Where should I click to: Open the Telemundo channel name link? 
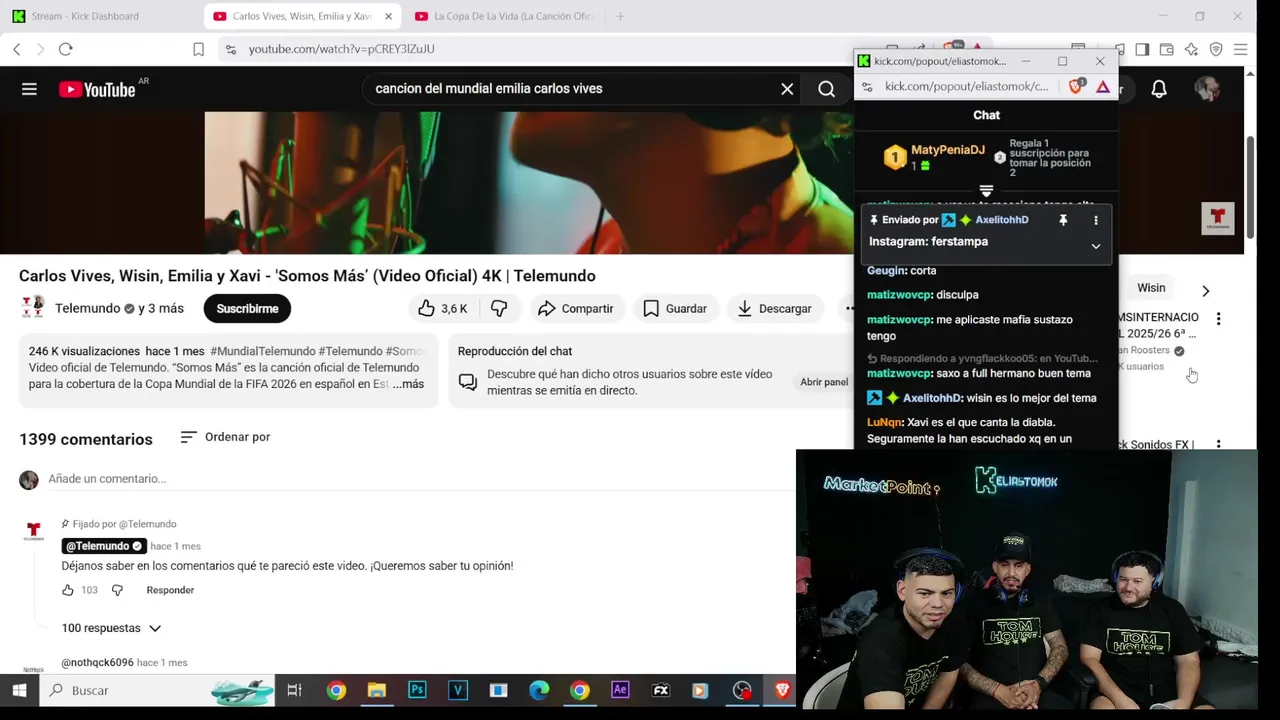click(88, 308)
